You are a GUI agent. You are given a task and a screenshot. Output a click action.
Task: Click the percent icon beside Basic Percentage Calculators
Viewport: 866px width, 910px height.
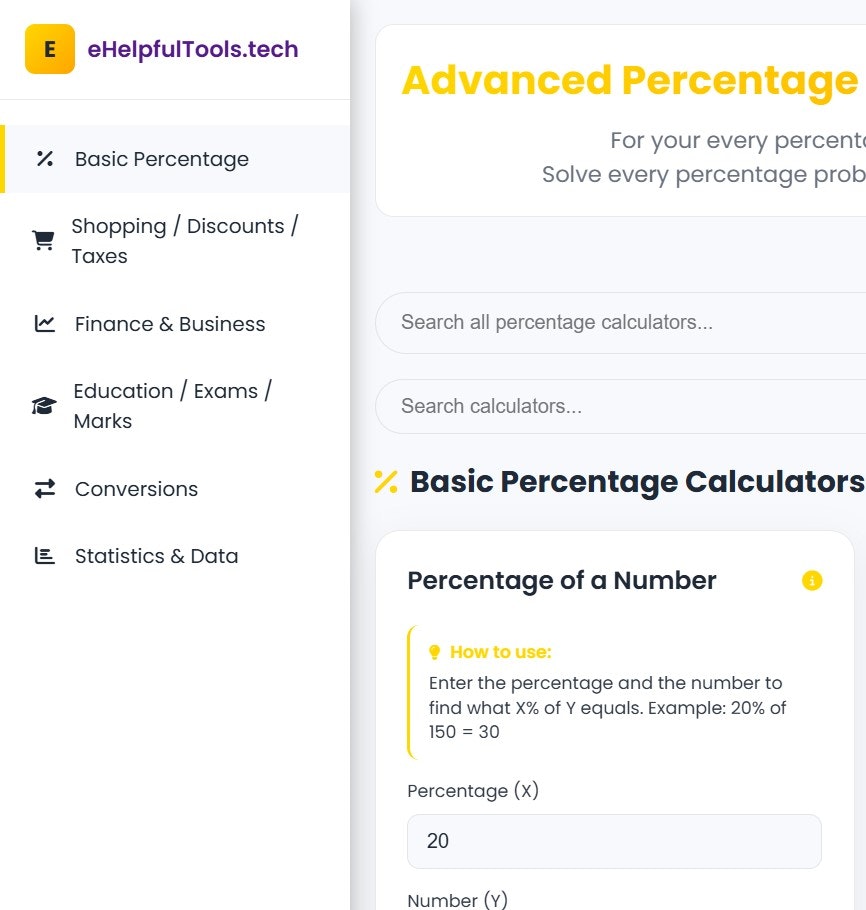pos(386,481)
